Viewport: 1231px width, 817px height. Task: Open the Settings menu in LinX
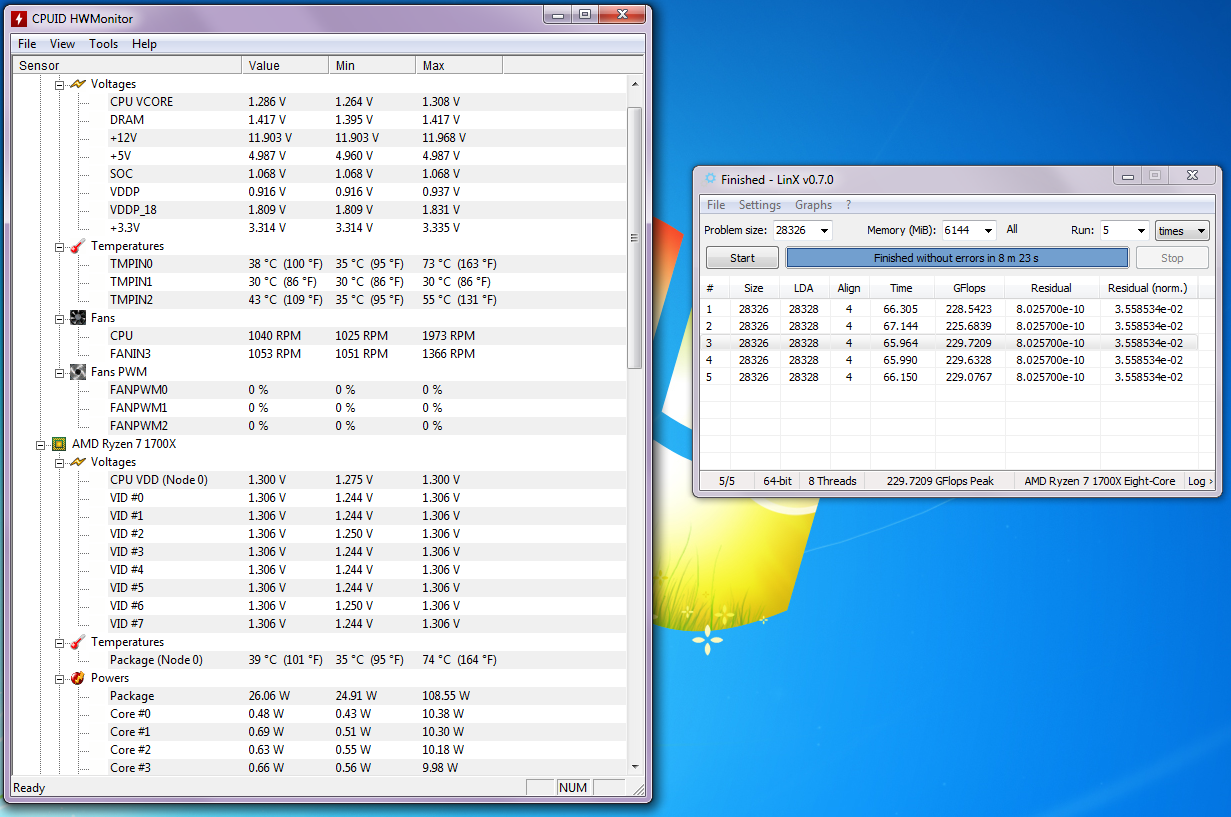(x=760, y=205)
